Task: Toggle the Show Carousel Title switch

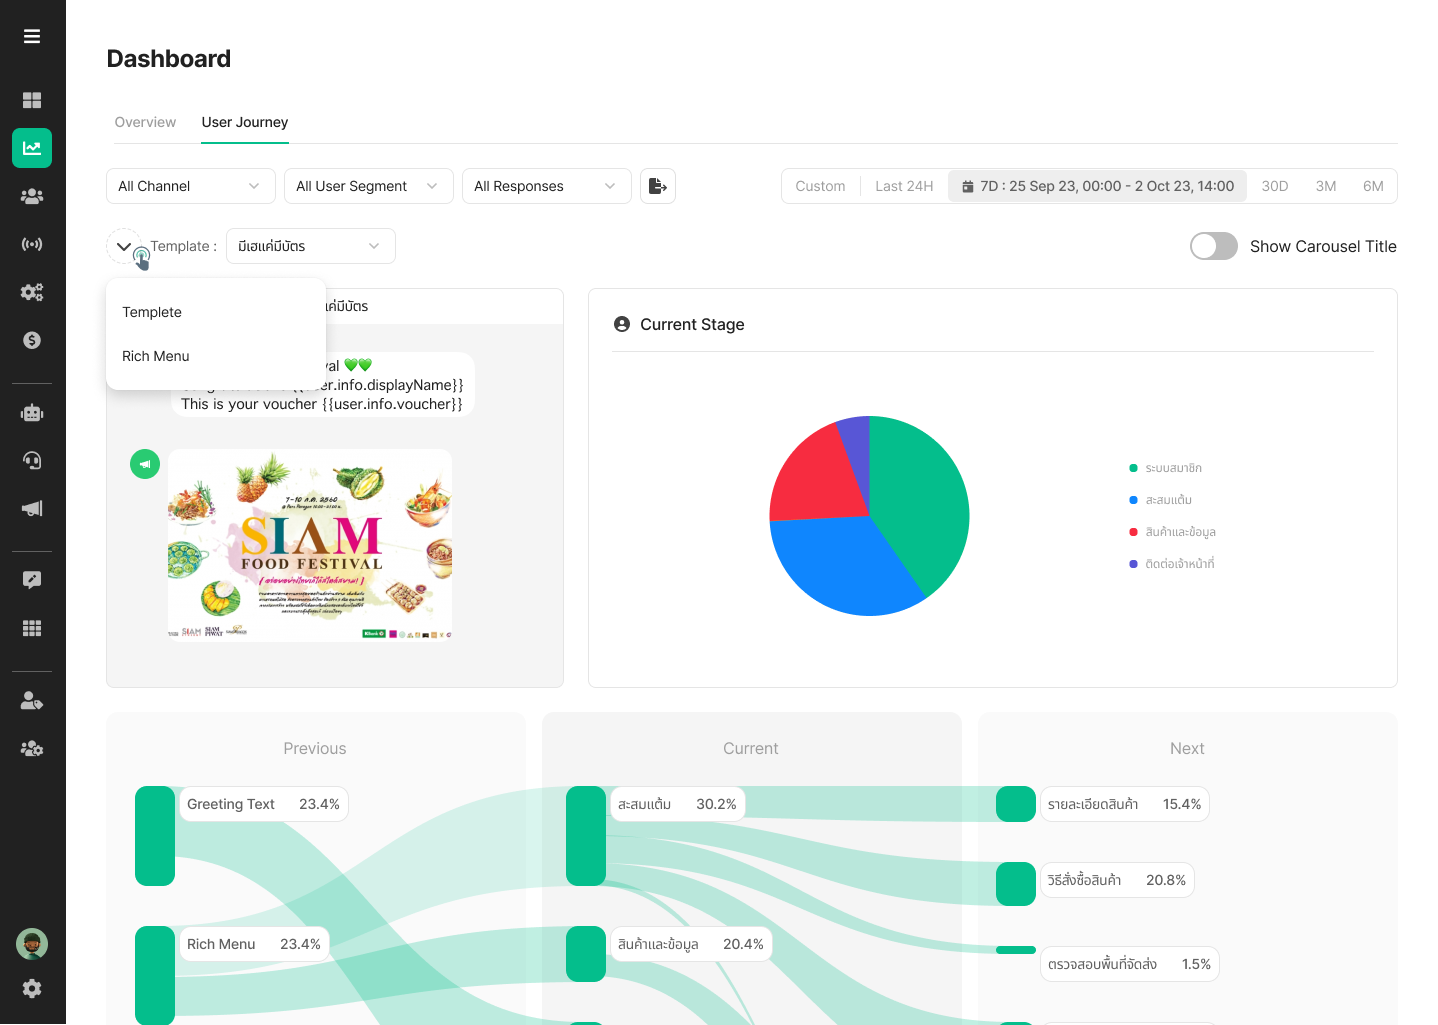Action: (x=1213, y=246)
